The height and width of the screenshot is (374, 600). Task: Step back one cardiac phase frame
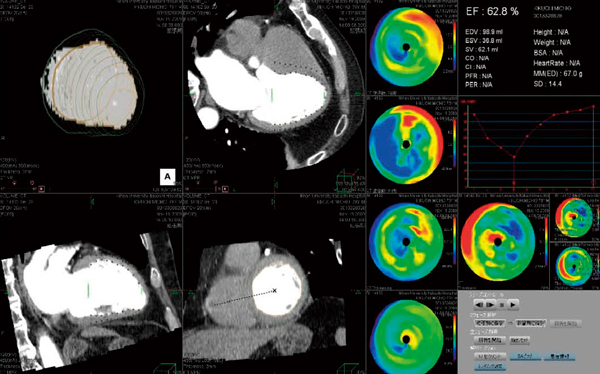click(x=479, y=305)
